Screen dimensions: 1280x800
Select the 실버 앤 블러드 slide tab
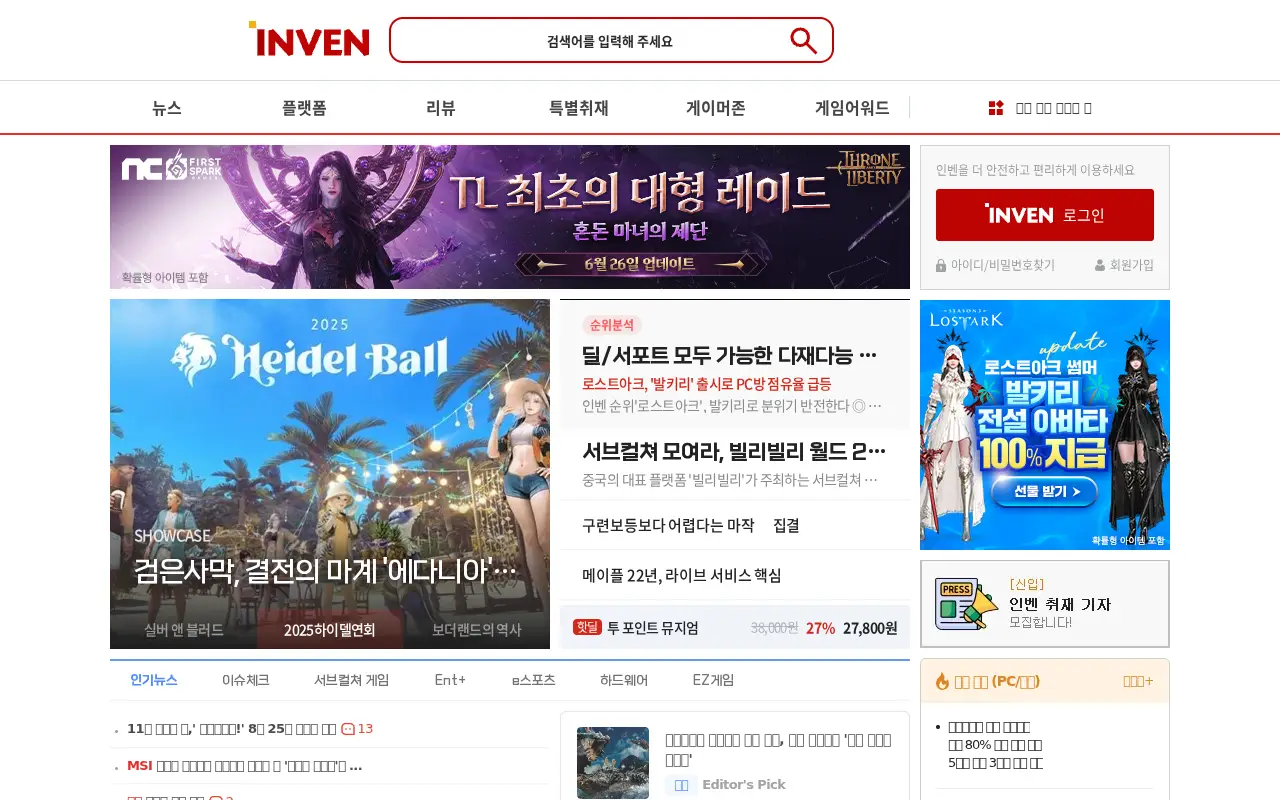(x=184, y=630)
